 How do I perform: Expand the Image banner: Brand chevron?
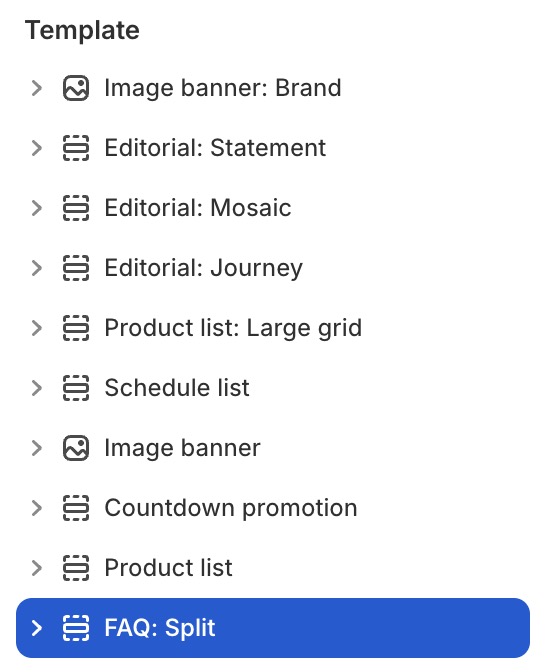(37, 88)
